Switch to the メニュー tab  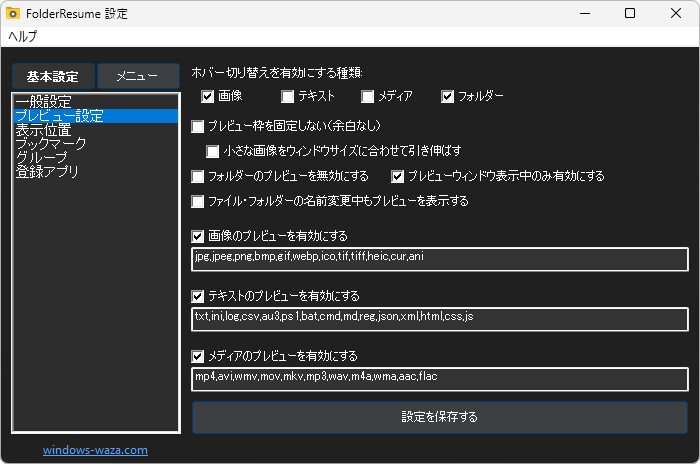138,76
